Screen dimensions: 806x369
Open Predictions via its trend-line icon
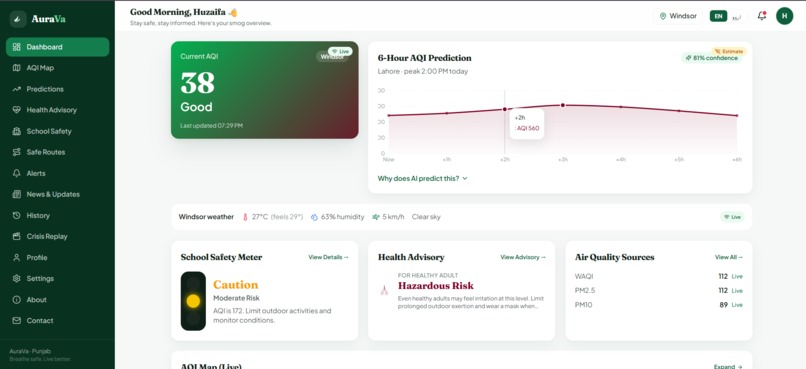click(x=16, y=89)
